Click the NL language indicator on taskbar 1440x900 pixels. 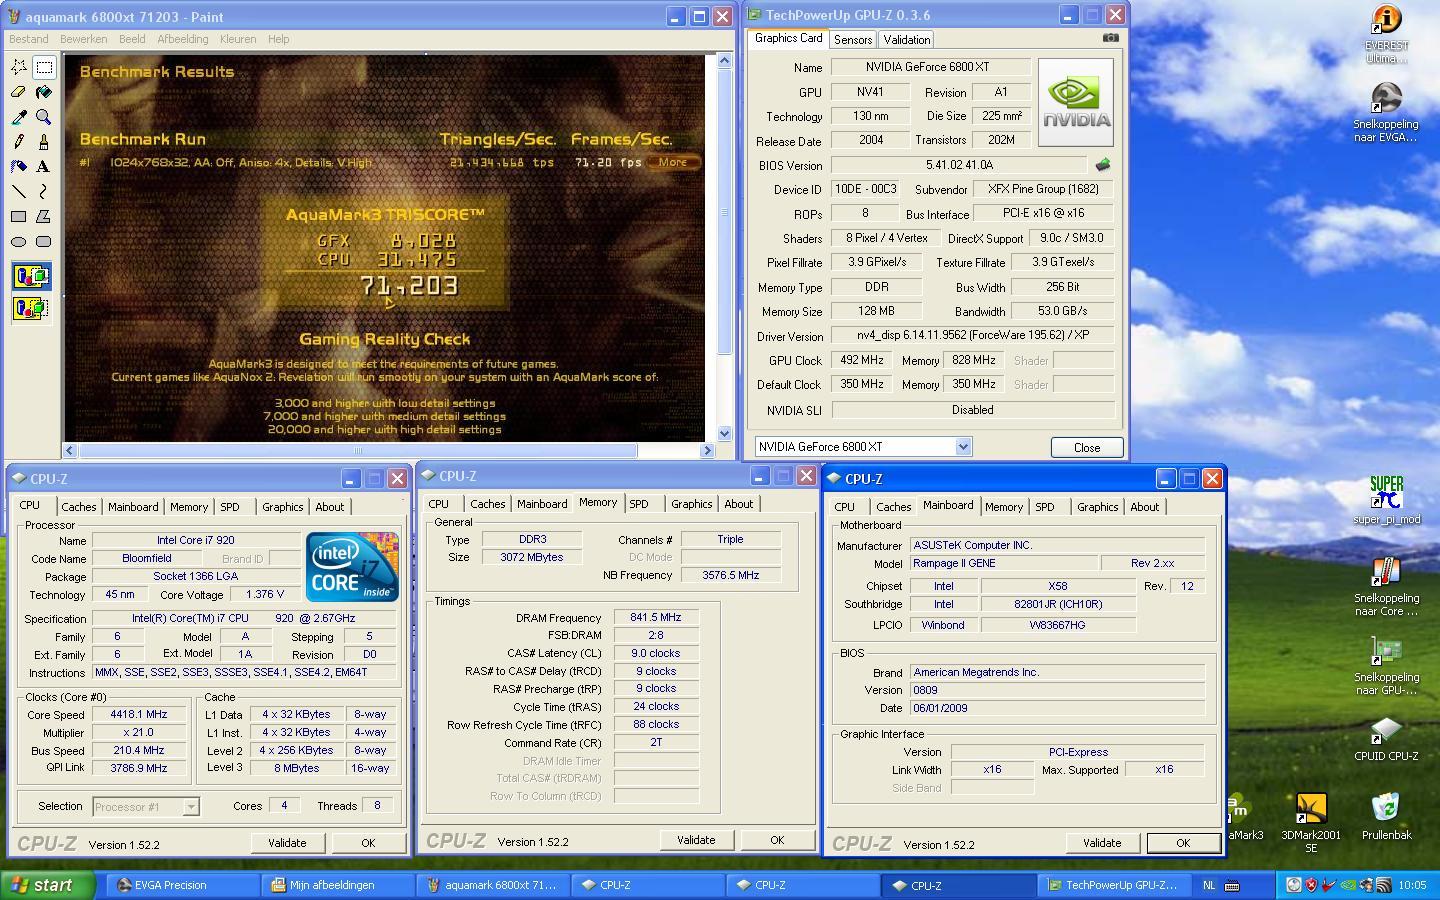click(x=1209, y=885)
